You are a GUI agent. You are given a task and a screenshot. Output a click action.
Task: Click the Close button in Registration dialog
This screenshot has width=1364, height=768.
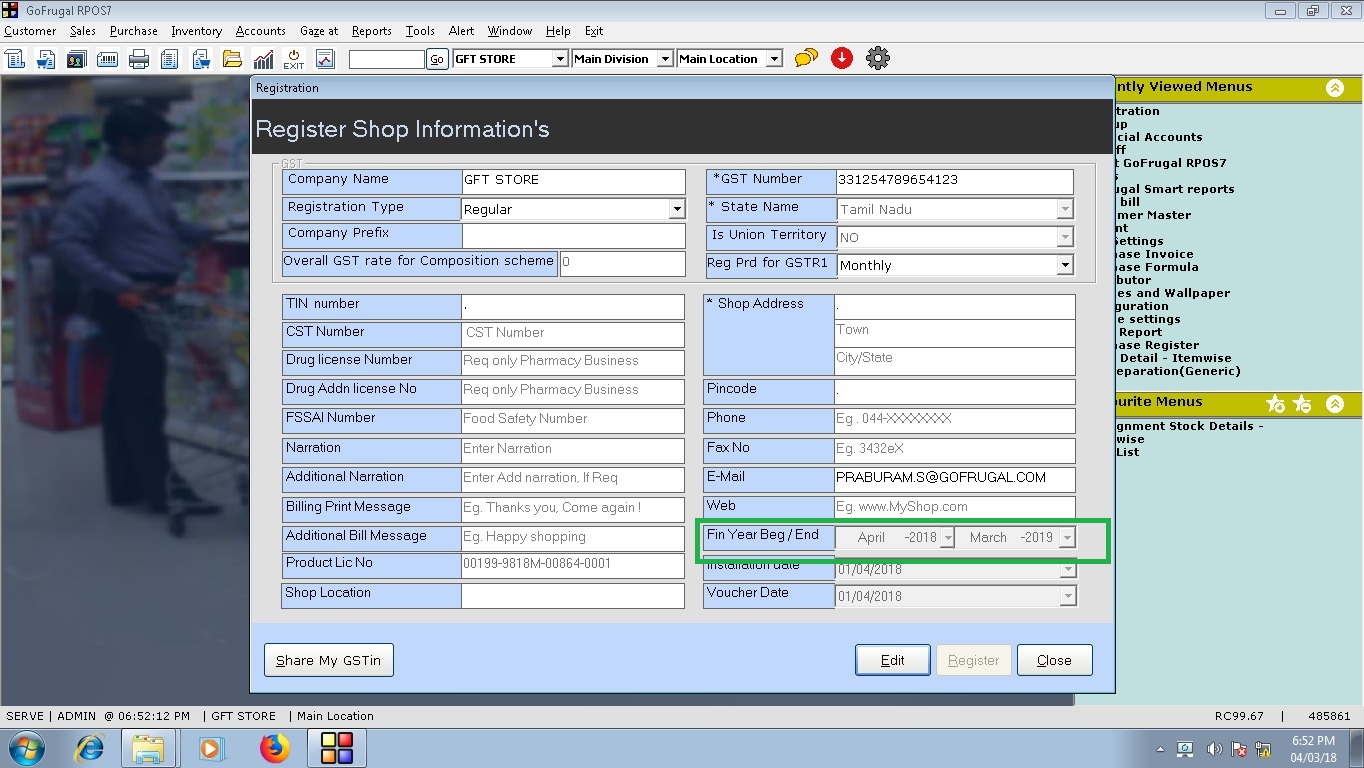point(1054,660)
